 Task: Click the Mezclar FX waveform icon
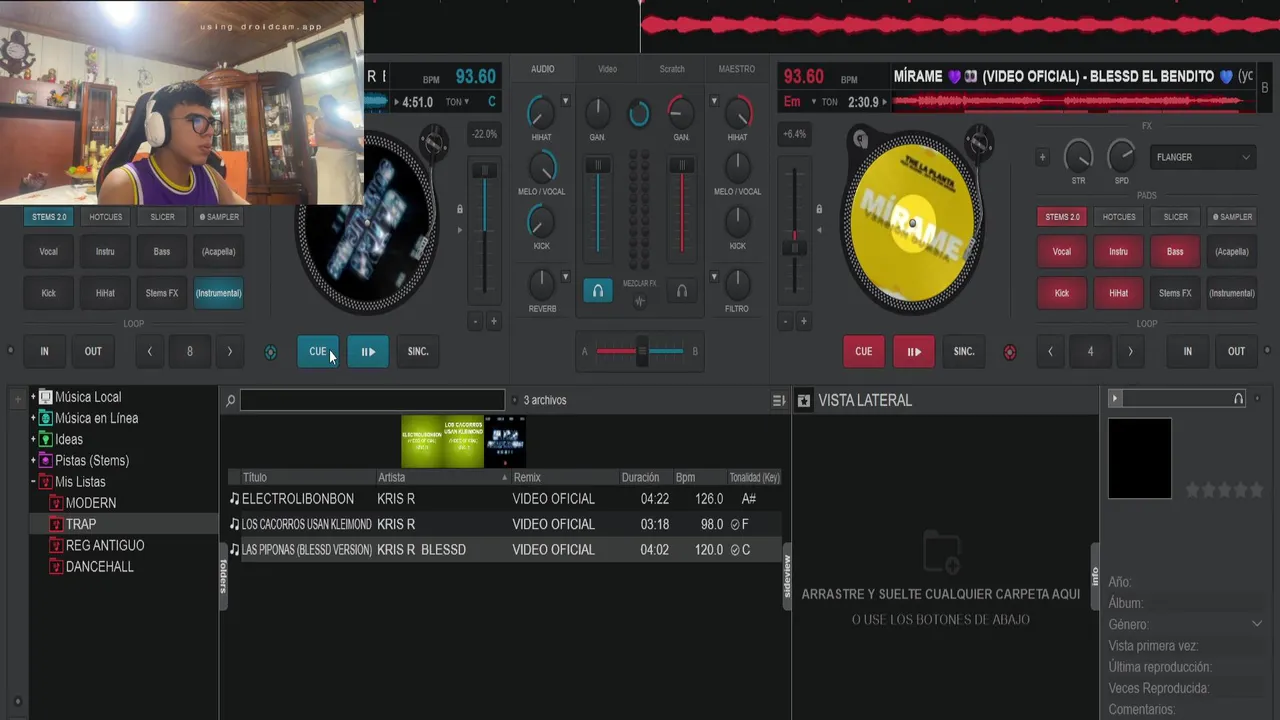pos(640,301)
